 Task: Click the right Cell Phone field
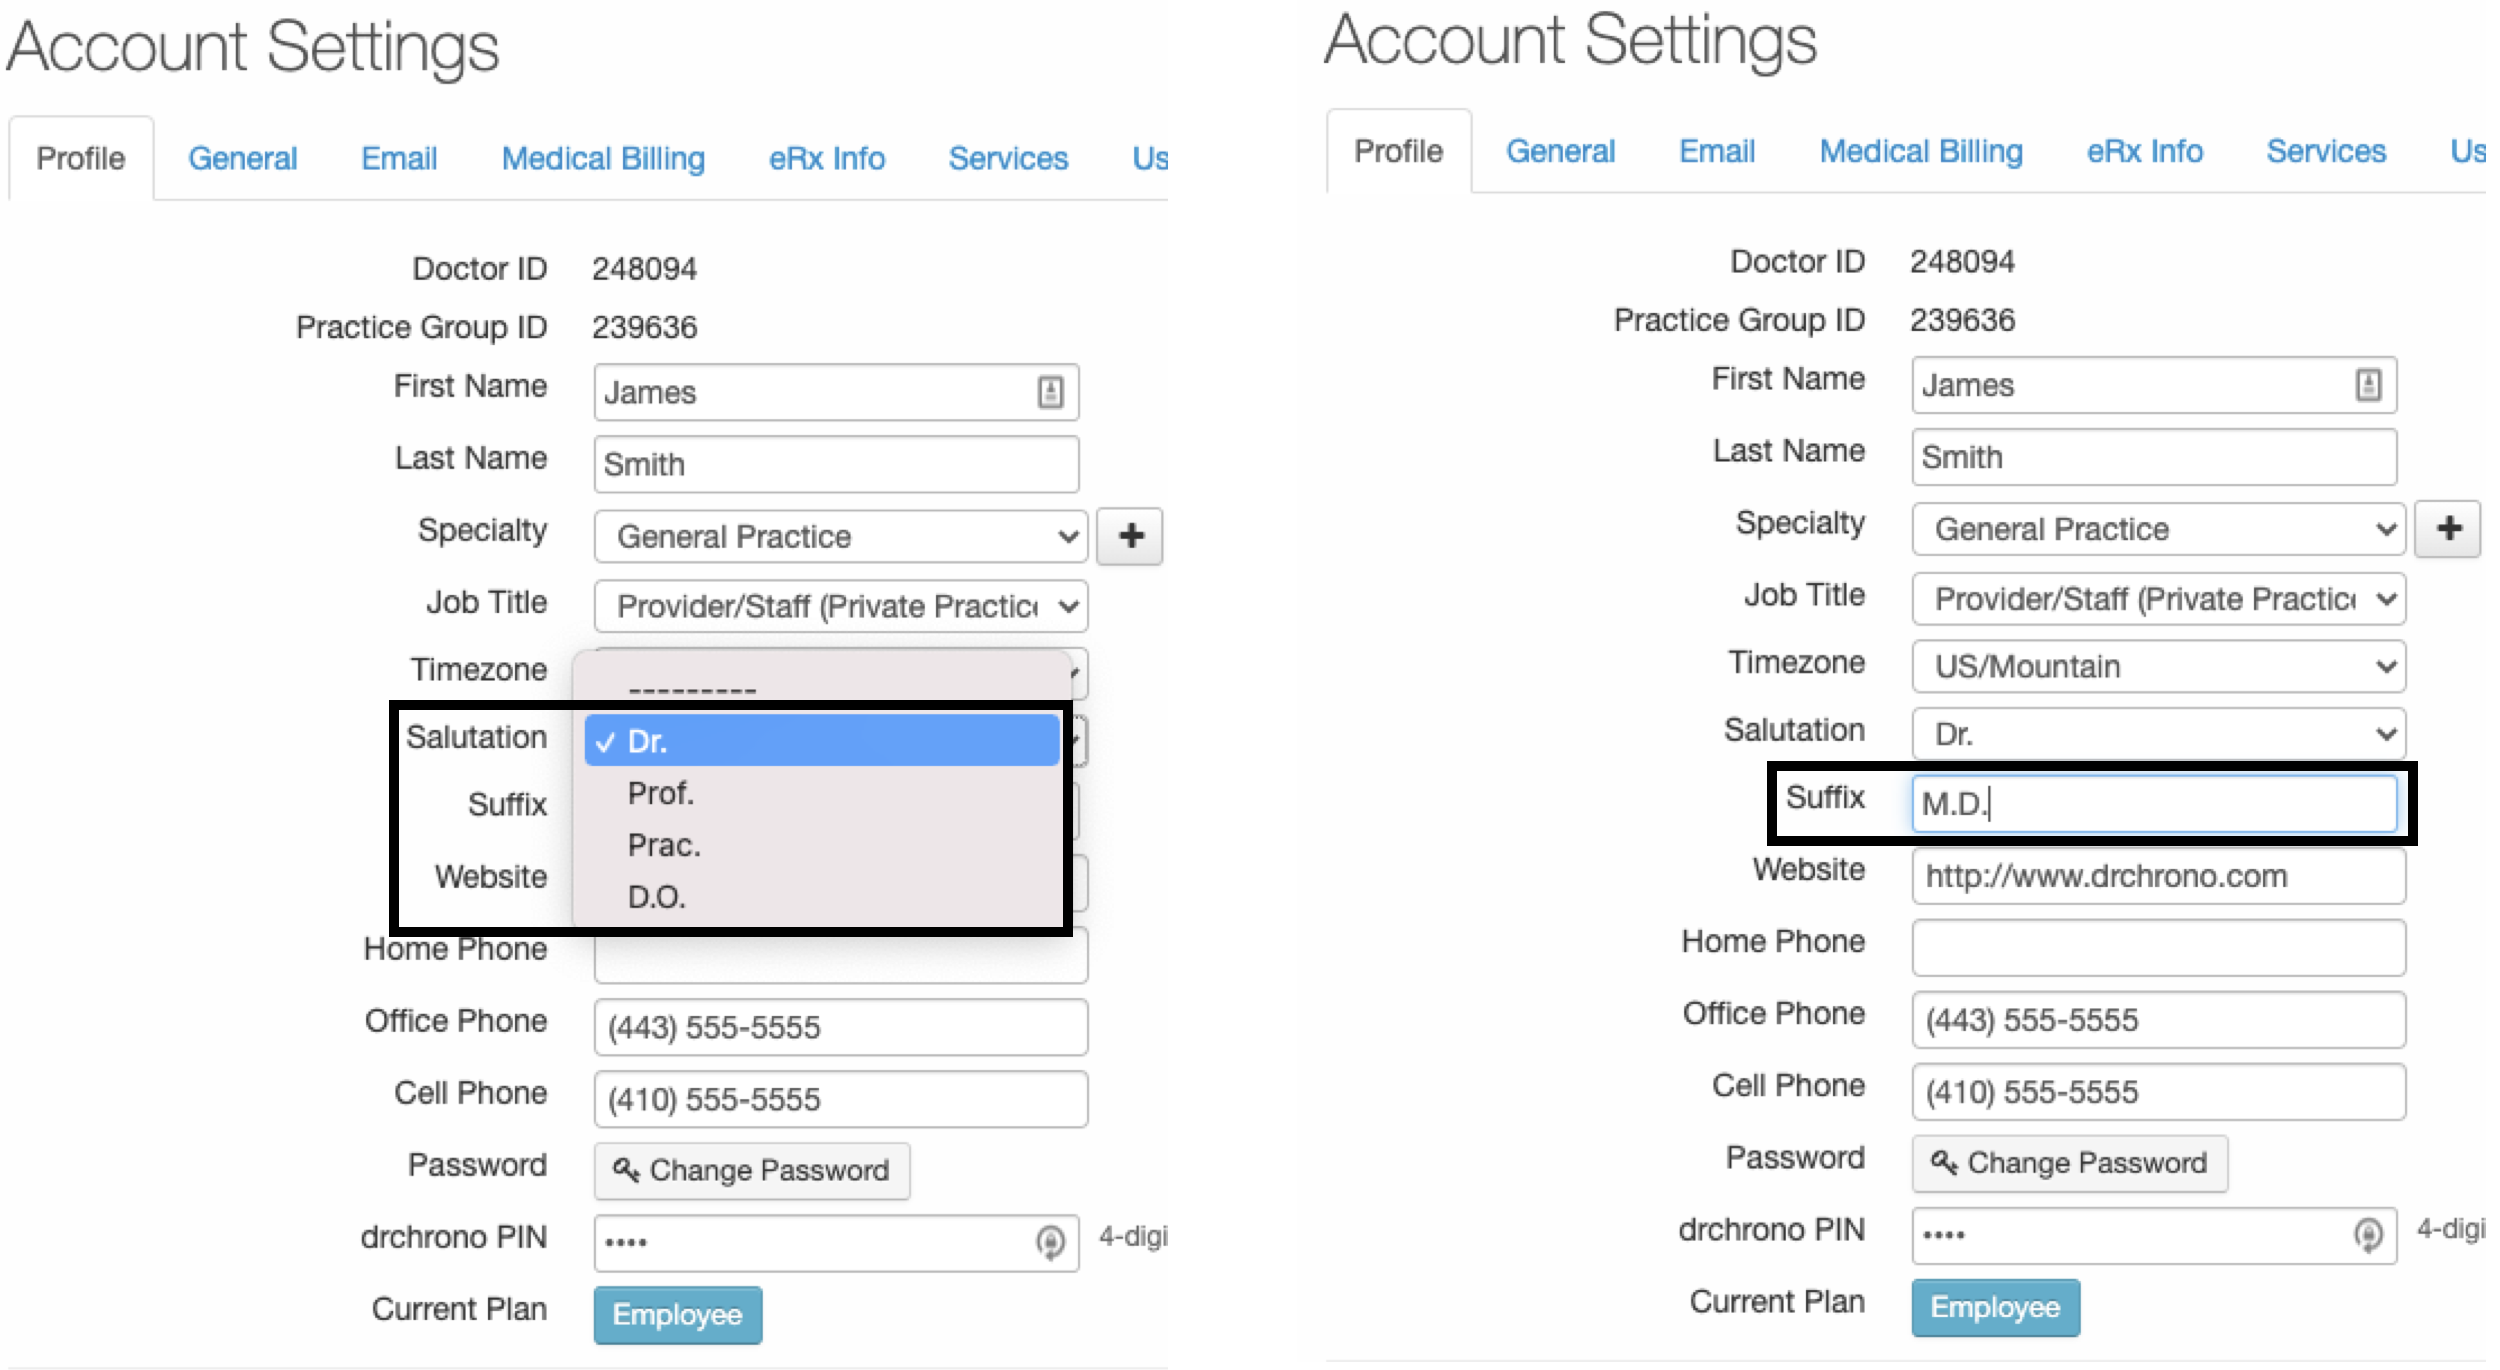pos(2159,1092)
